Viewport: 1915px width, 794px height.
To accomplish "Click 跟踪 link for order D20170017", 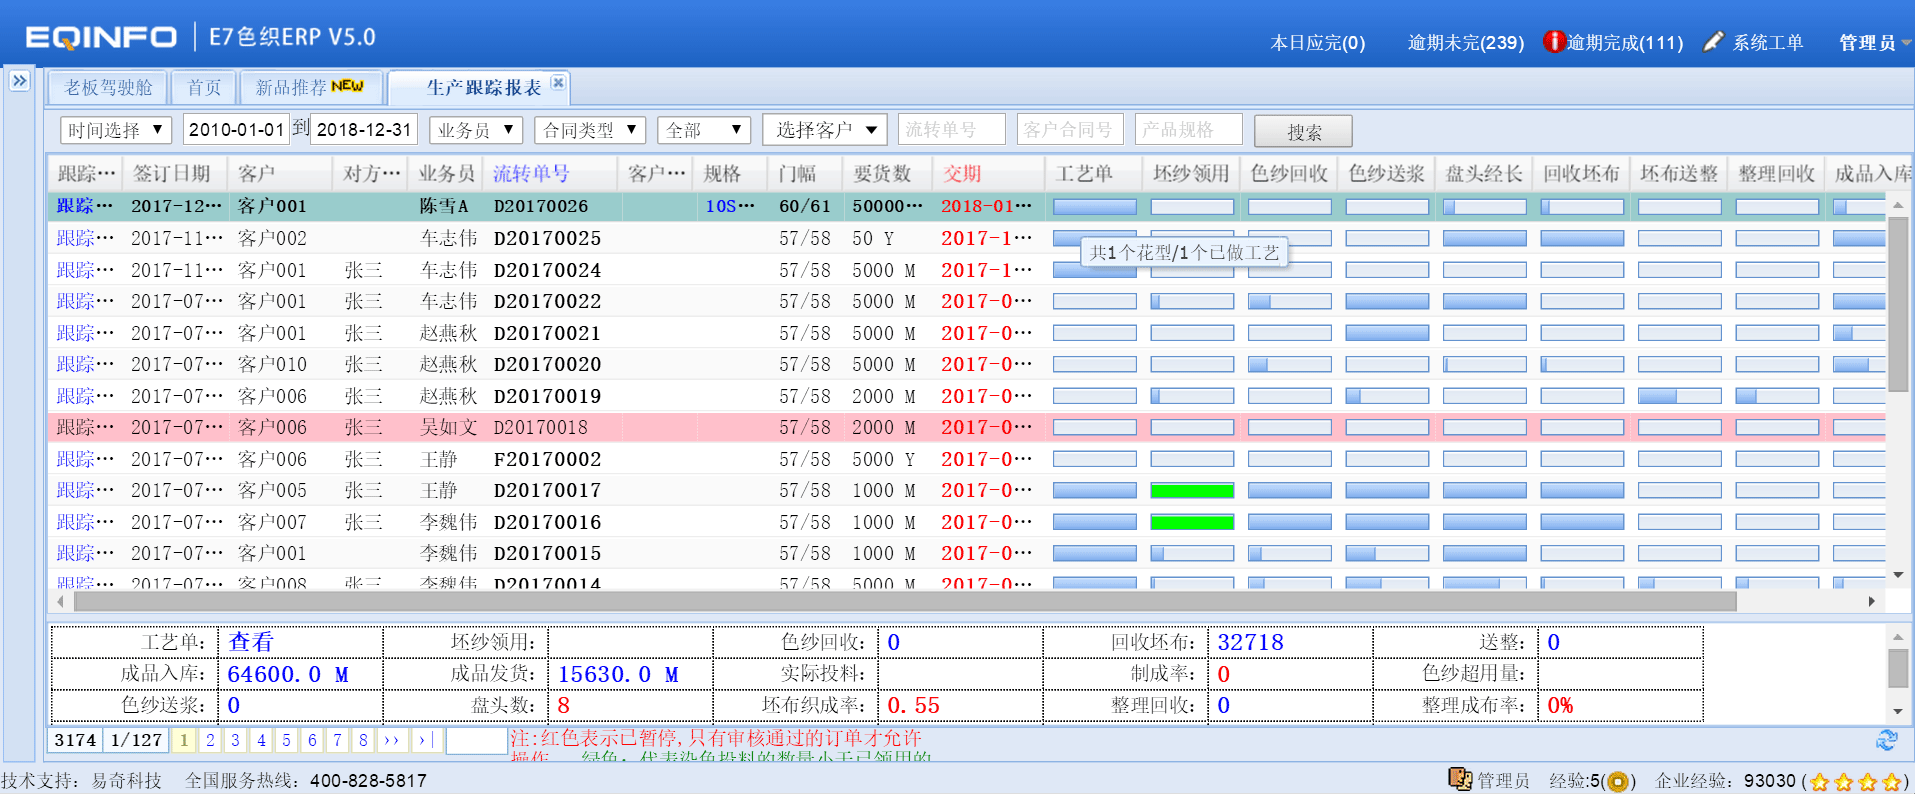I will (84, 490).
